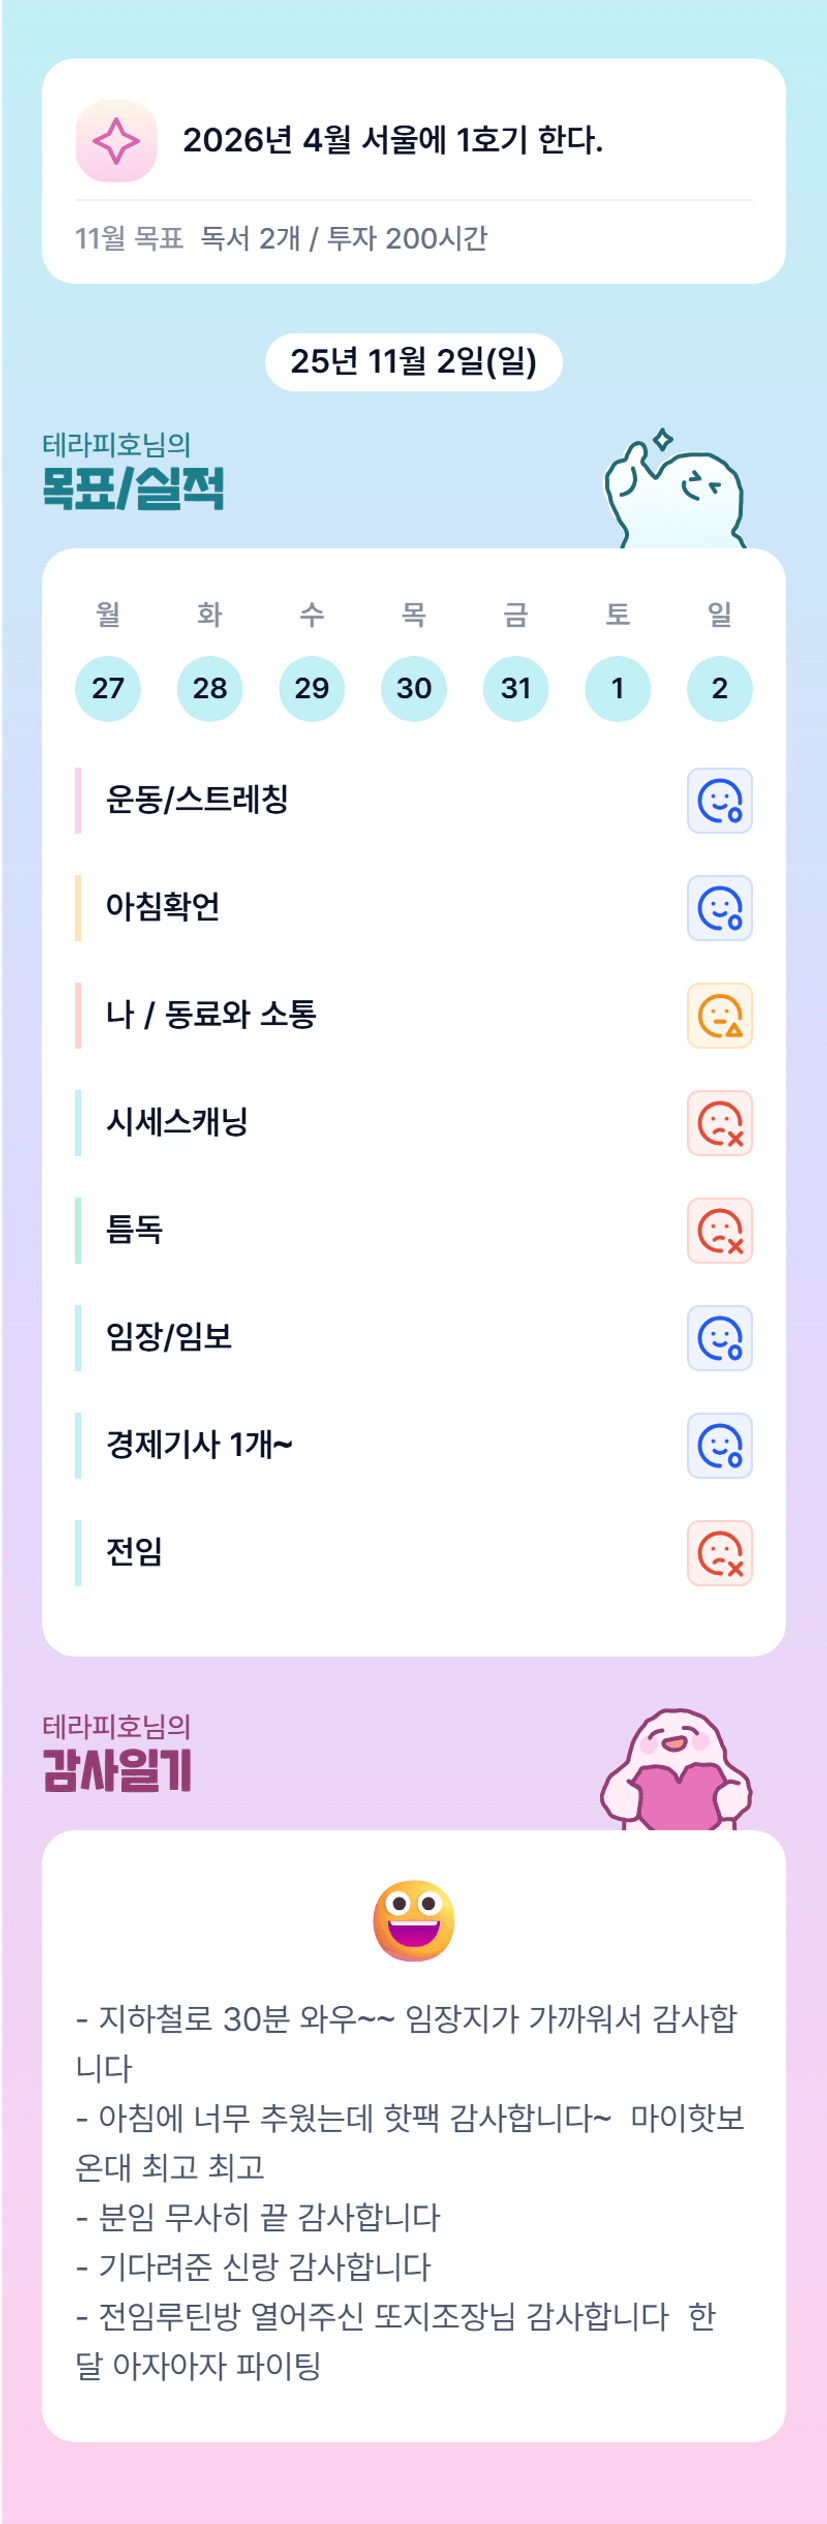Click blue face icon for 경제기사 1개~
The image size is (827, 2524).
click(719, 1446)
